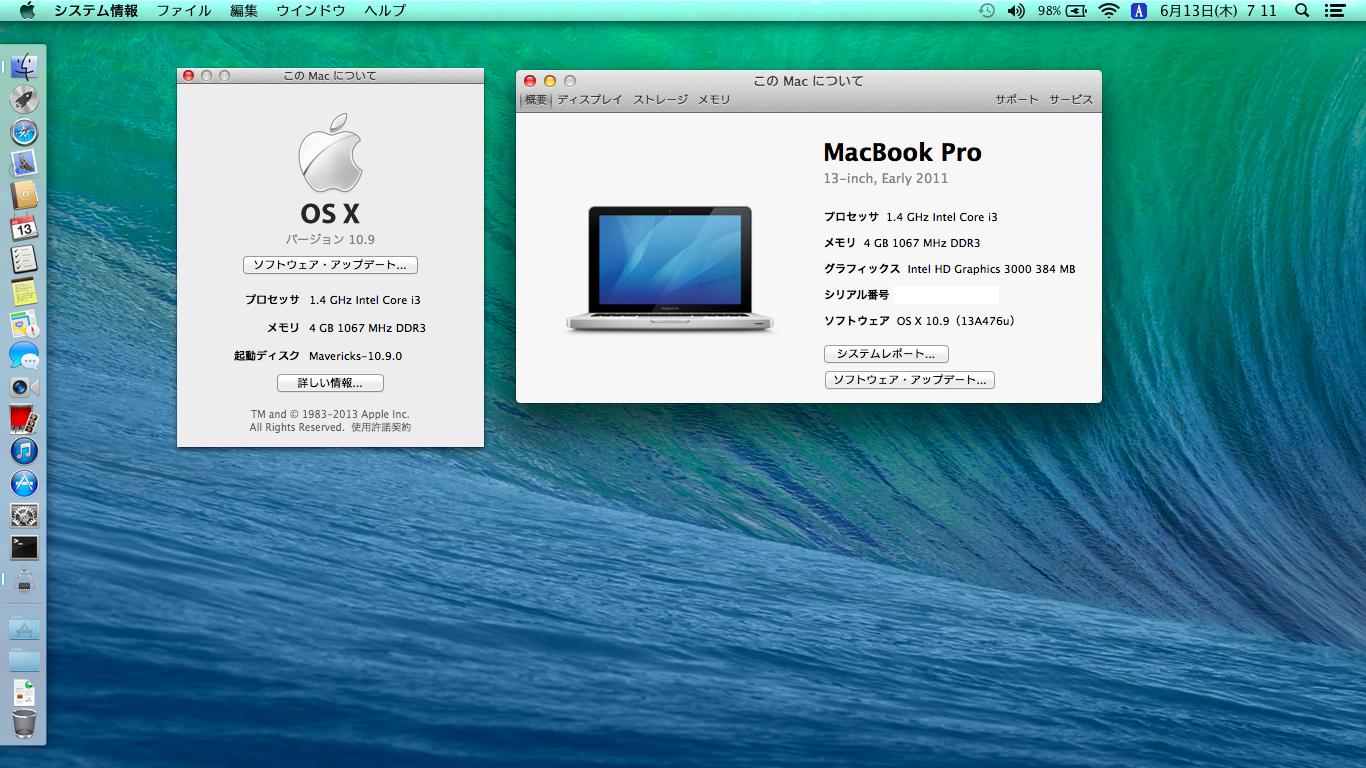Open the サービス section
1366x768 pixels.
(1071, 100)
